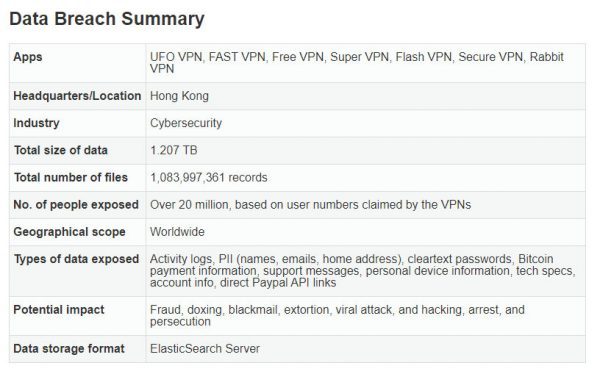This screenshot has width=600, height=374.
Task: Click the UFO VPN app list text
Action: click(x=356, y=63)
